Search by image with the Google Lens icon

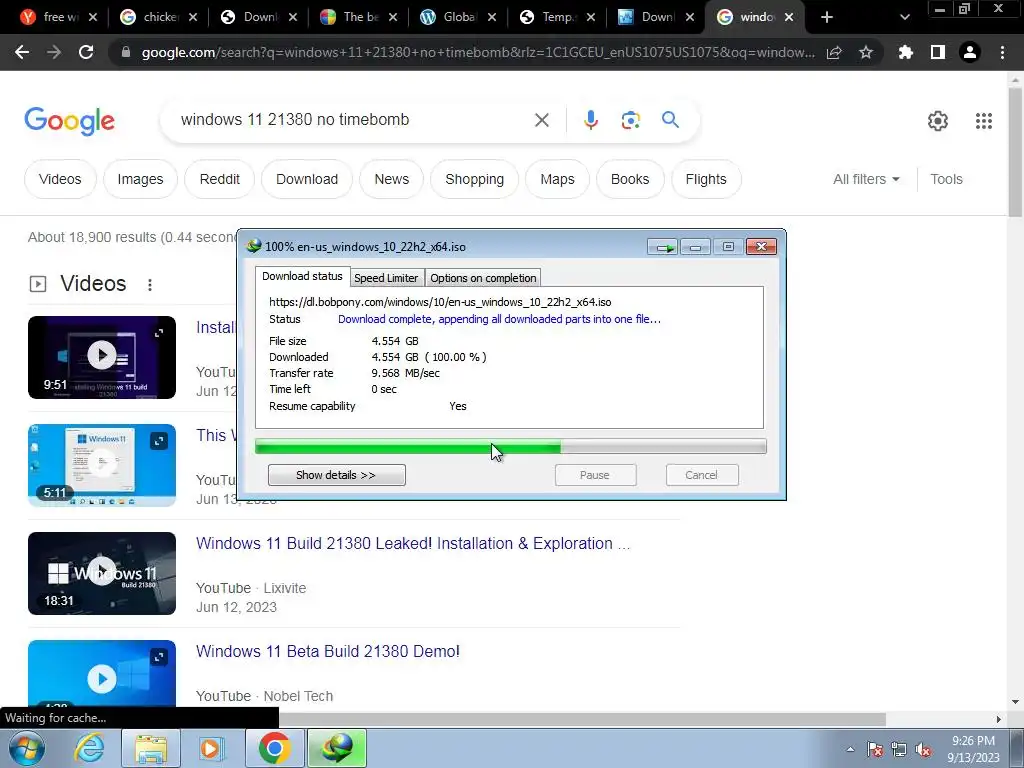pos(630,120)
